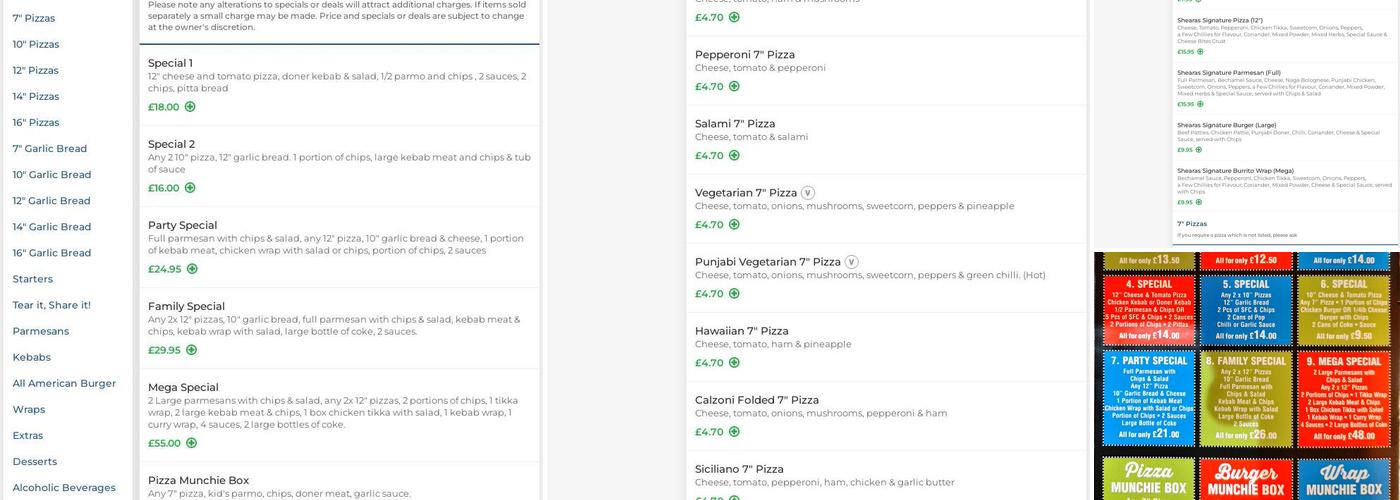Click plus icon for Party Special
This screenshot has width=1400, height=500.
coord(192,269)
